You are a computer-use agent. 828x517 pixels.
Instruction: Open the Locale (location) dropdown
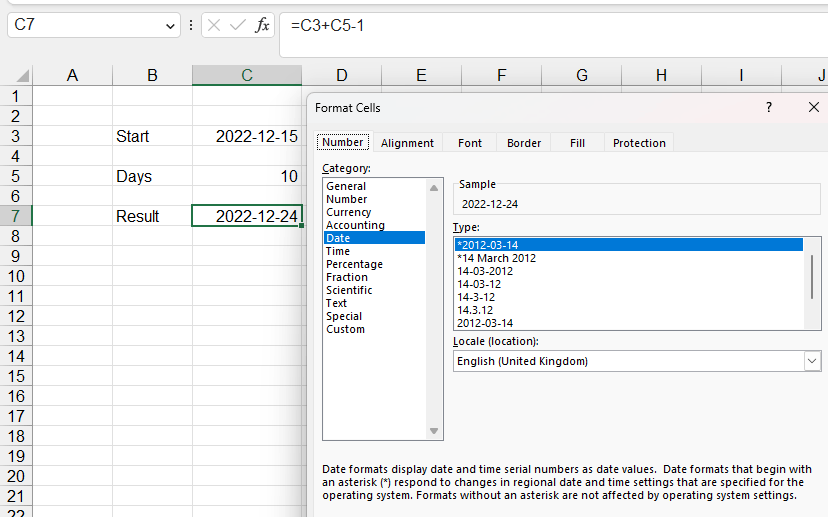[812, 361]
